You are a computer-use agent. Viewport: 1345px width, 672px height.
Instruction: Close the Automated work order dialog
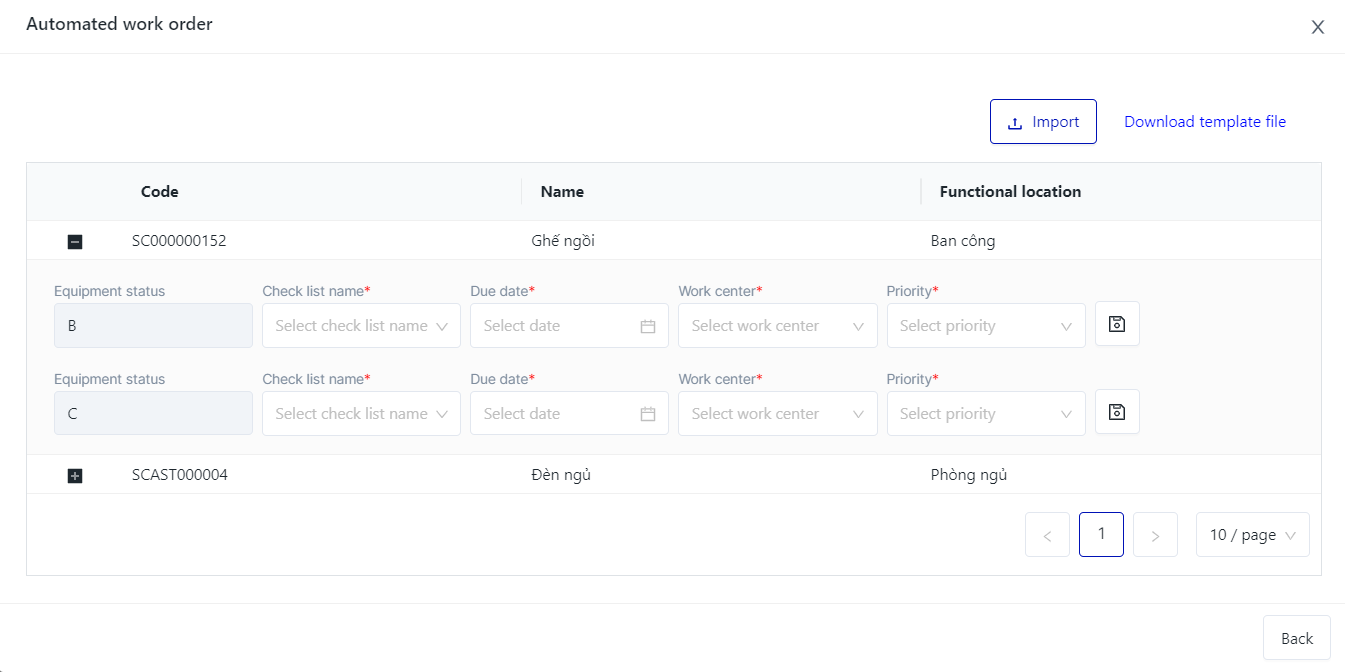1318,27
